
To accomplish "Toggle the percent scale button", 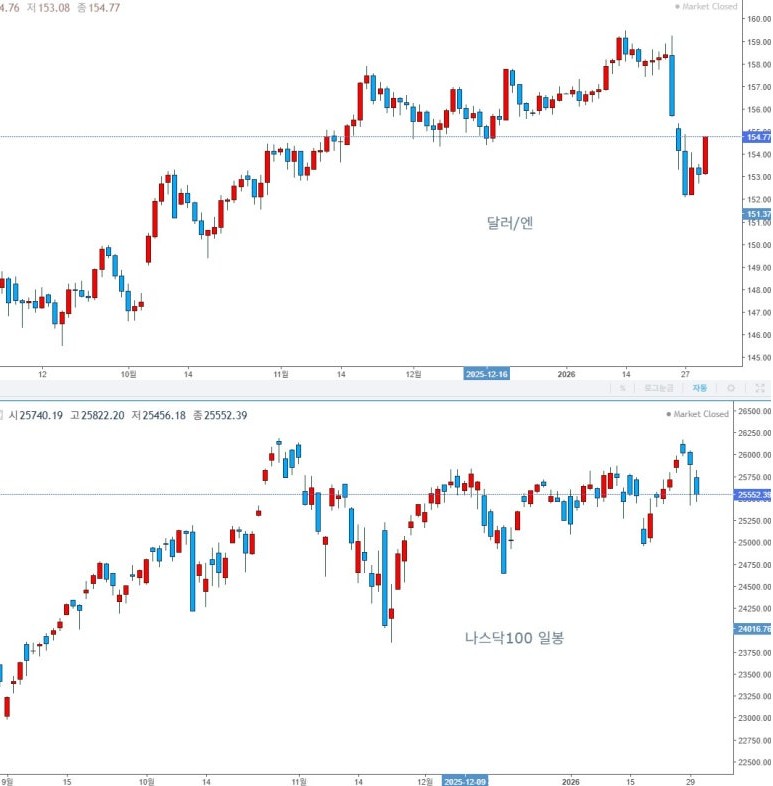I will tap(622, 388).
